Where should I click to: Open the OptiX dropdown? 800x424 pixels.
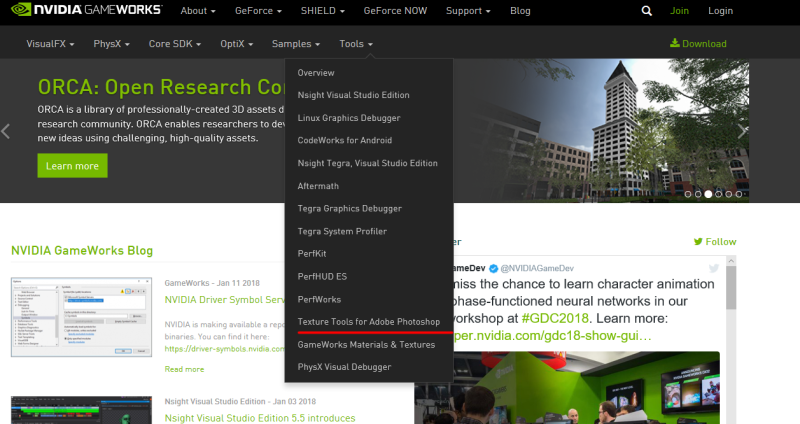click(x=236, y=44)
